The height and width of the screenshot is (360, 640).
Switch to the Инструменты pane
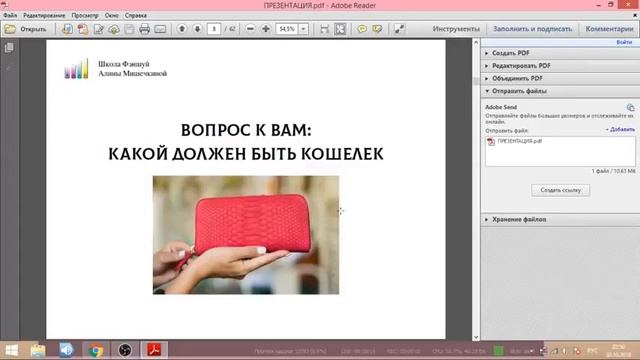[x=456, y=29]
